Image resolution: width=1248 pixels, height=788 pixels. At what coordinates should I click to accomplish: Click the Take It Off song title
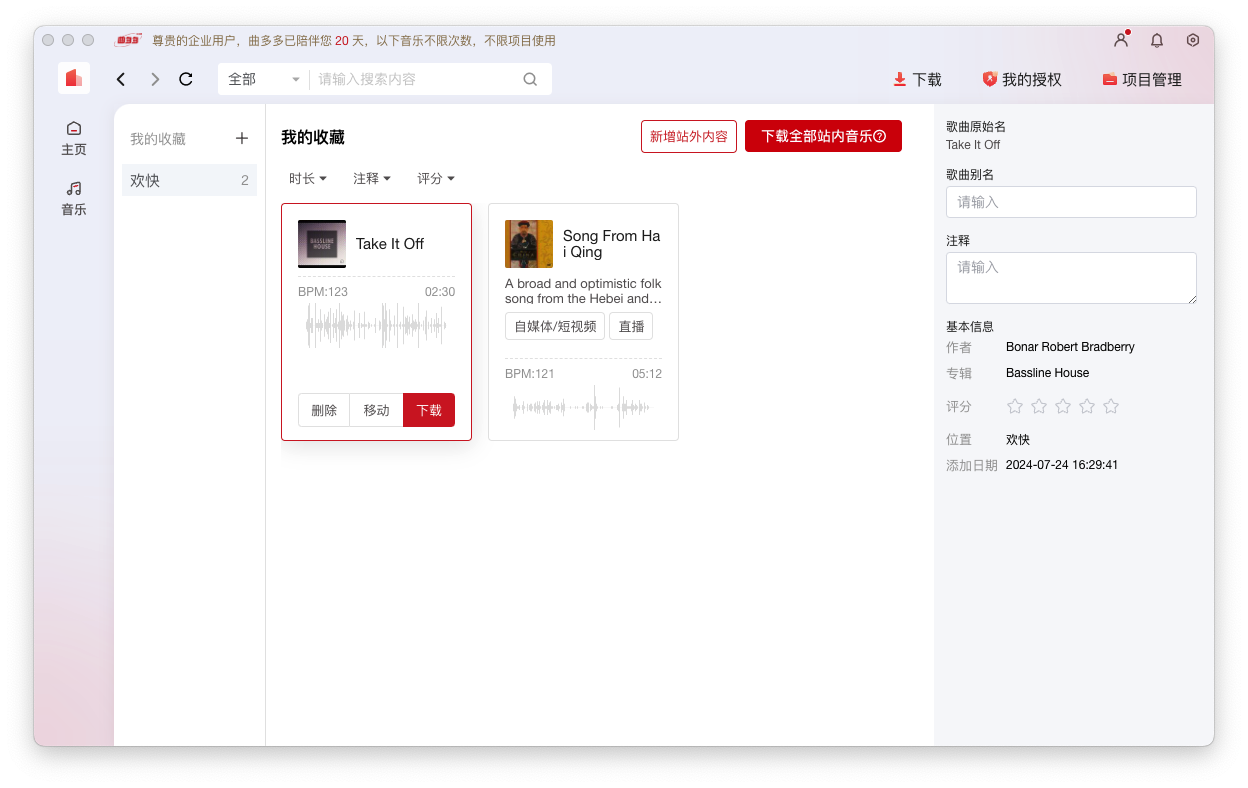tap(390, 244)
